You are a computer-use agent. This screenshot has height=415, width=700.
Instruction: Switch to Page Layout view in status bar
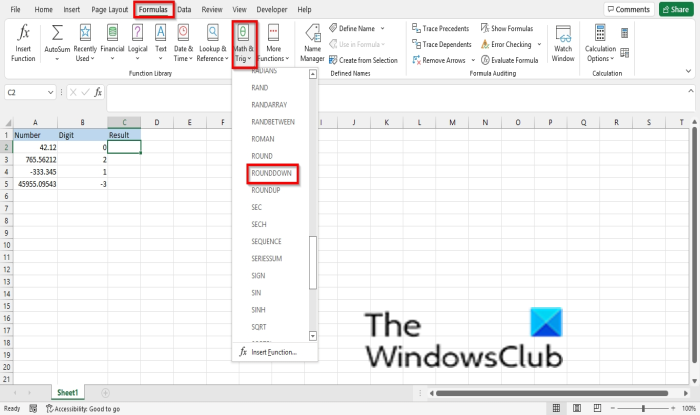tap(577, 408)
